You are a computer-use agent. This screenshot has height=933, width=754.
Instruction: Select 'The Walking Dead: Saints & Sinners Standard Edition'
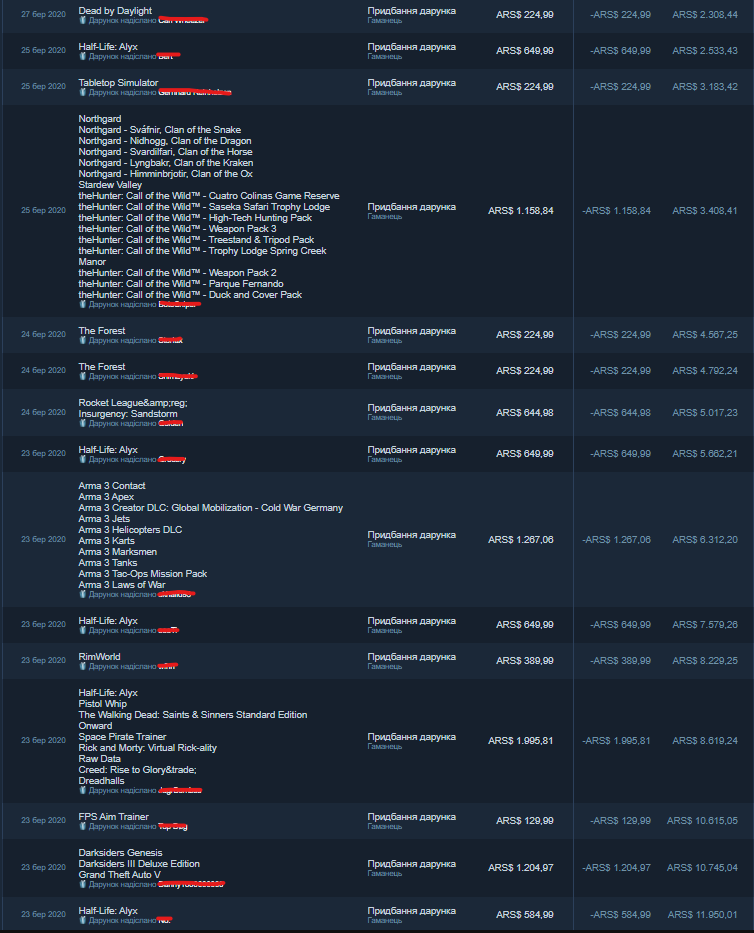[x=193, y=715]
